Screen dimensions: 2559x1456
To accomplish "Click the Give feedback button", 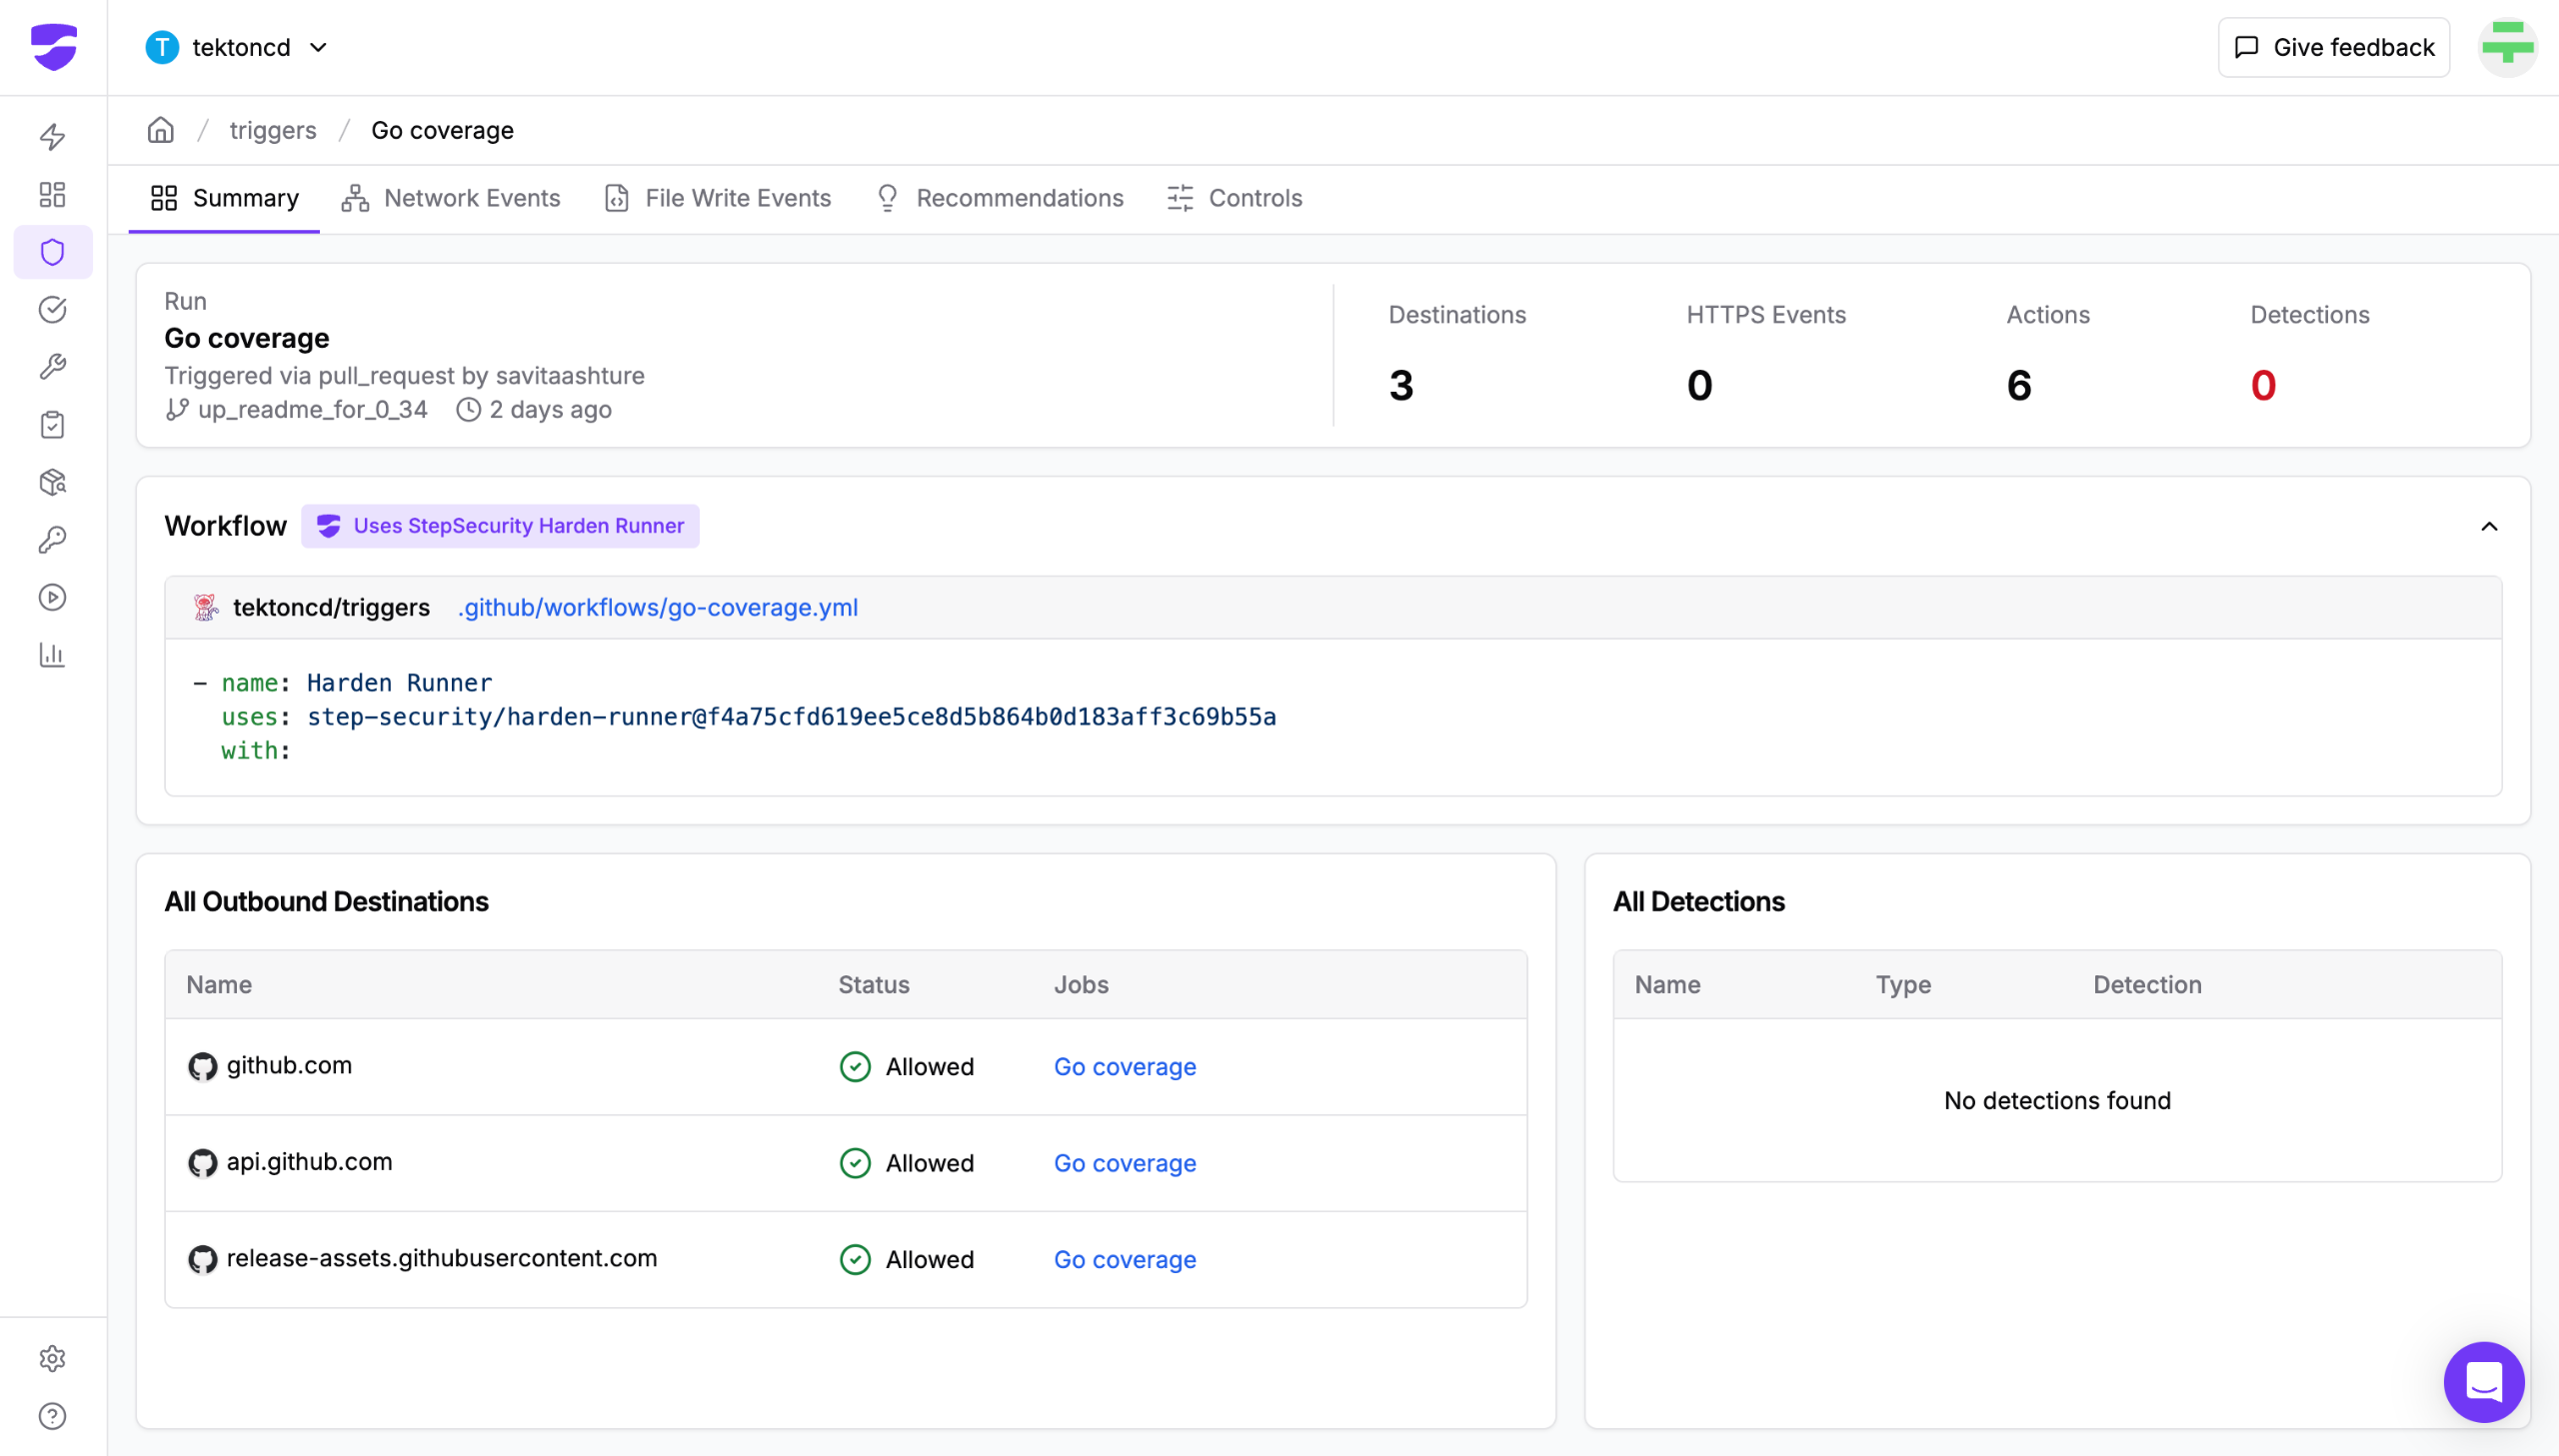I will click(x=2333, y=47).
